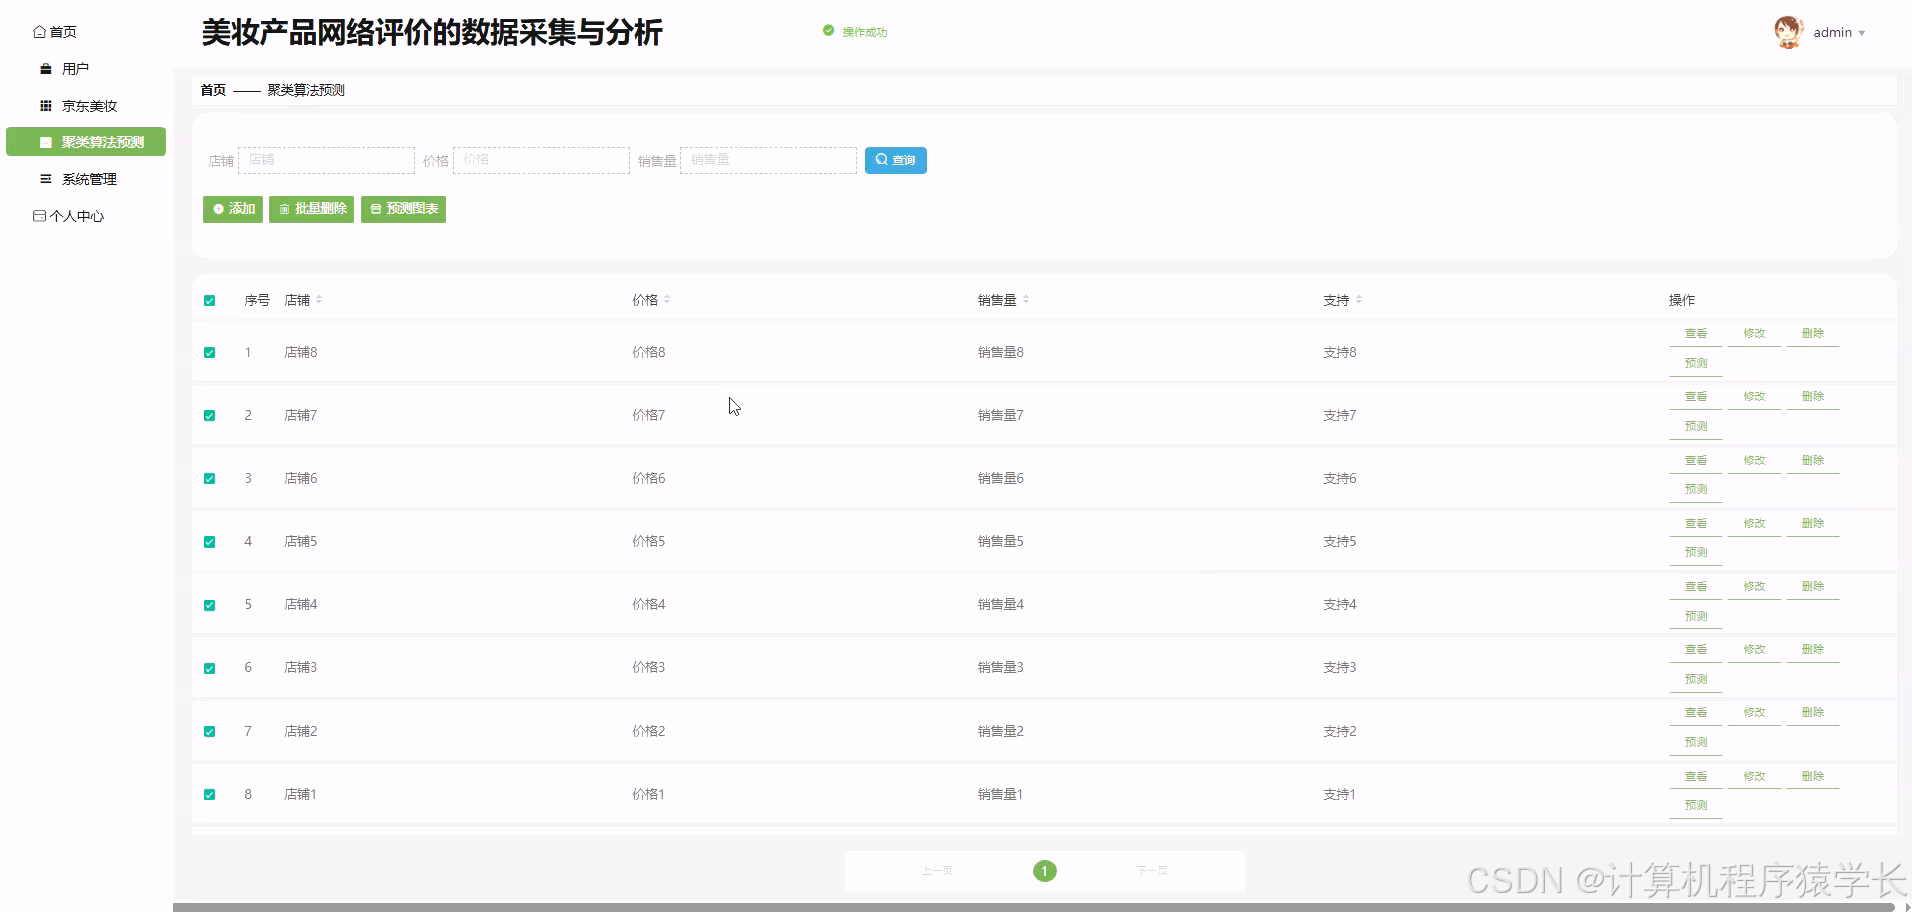Focus the 价格 search input

(x=541, y=160)
